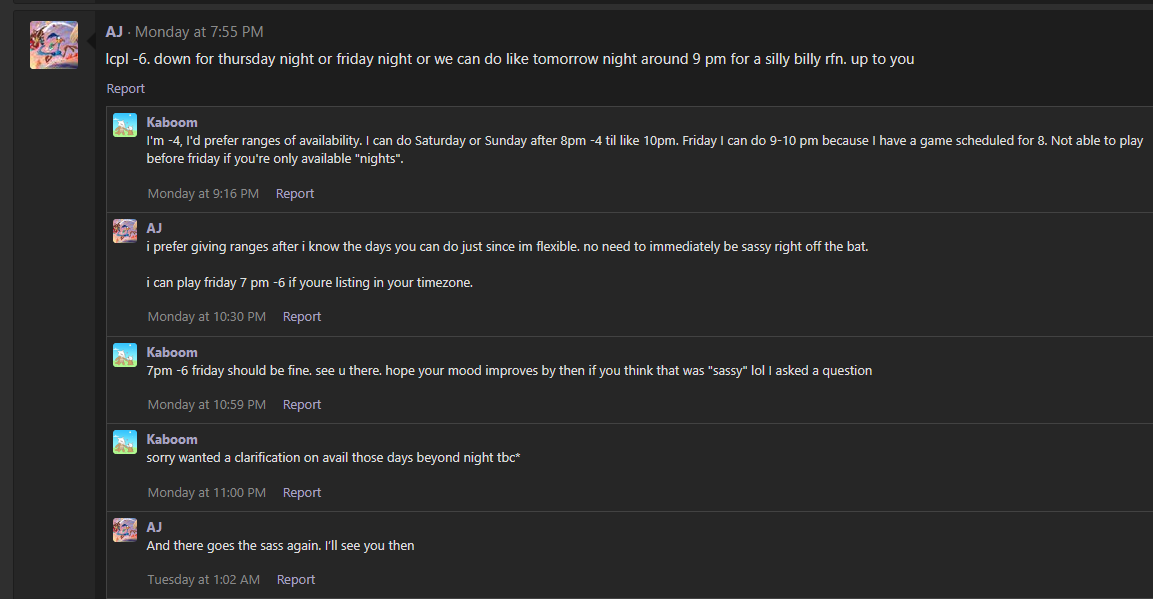Click Kaboom's avatar on first reply

(x=125, y=125)
